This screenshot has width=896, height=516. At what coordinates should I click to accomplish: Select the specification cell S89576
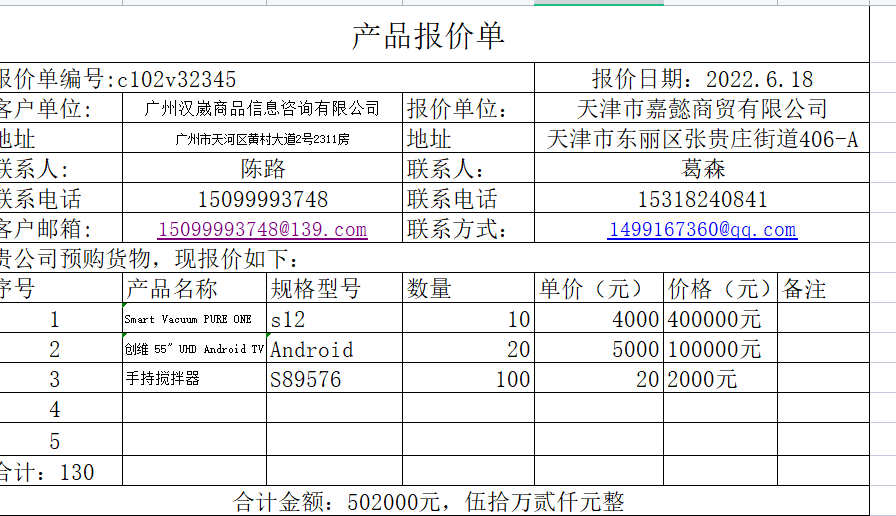[x=334, y=379]
